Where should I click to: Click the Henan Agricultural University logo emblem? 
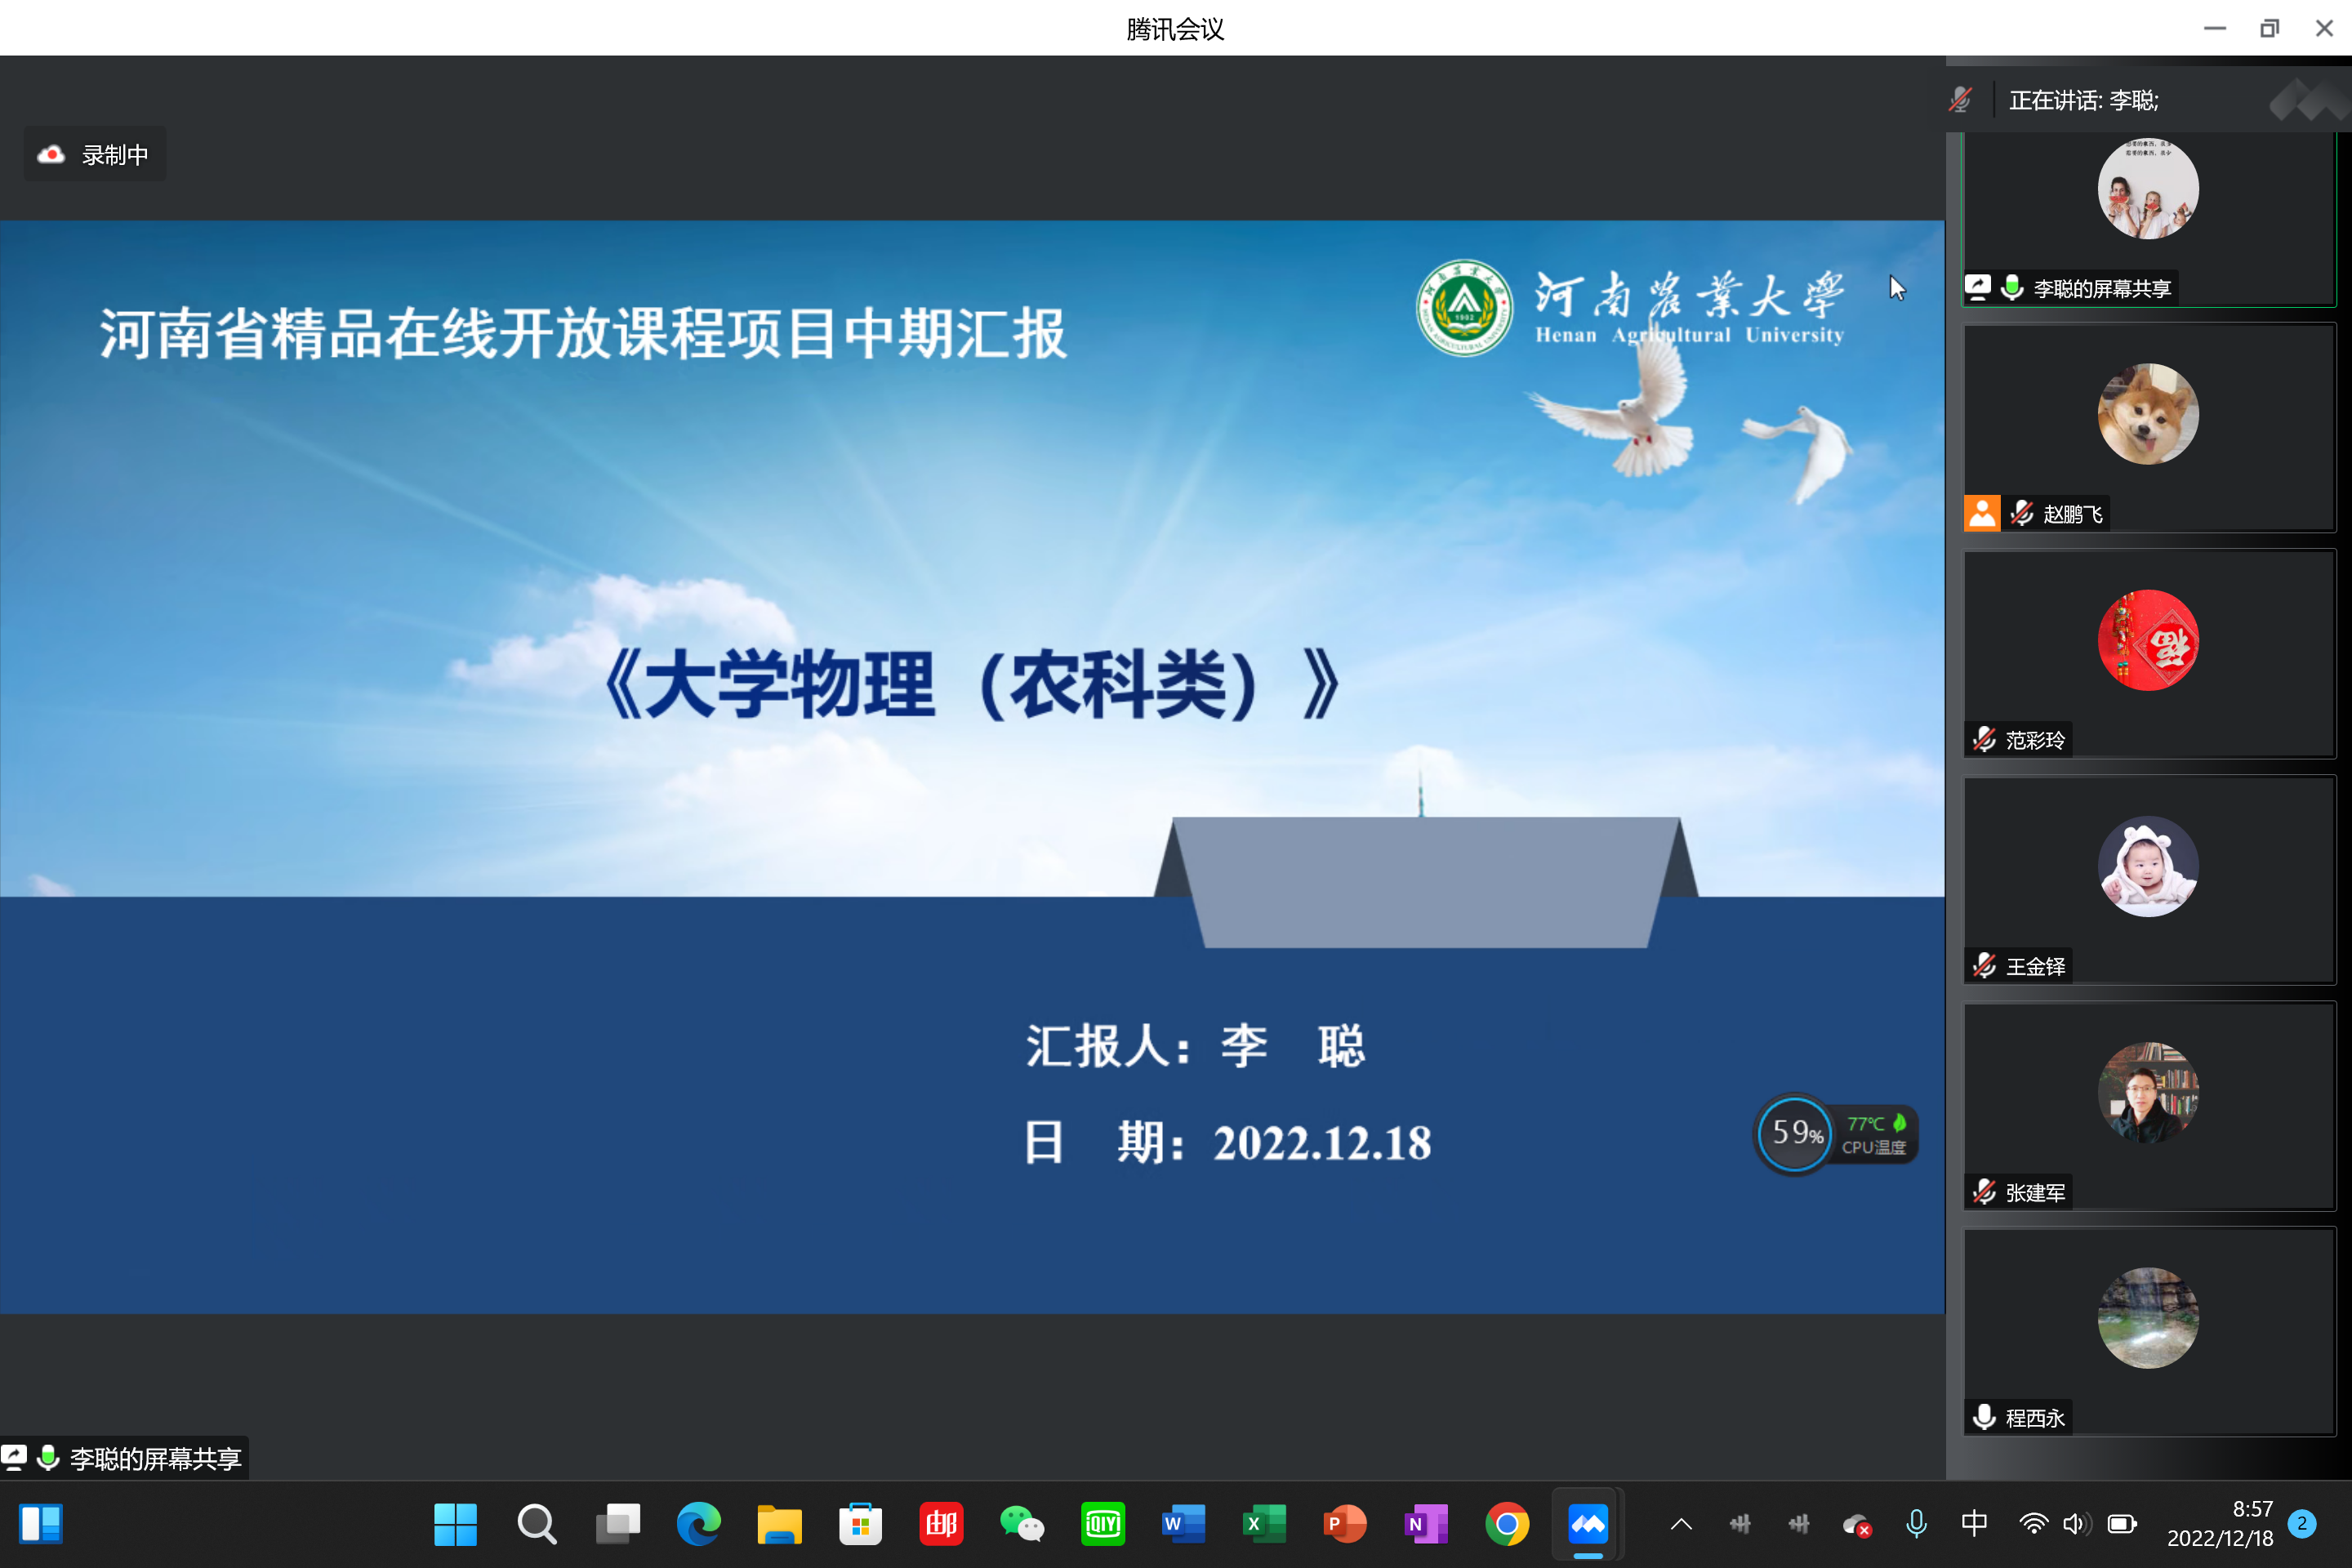point(1464,307)
